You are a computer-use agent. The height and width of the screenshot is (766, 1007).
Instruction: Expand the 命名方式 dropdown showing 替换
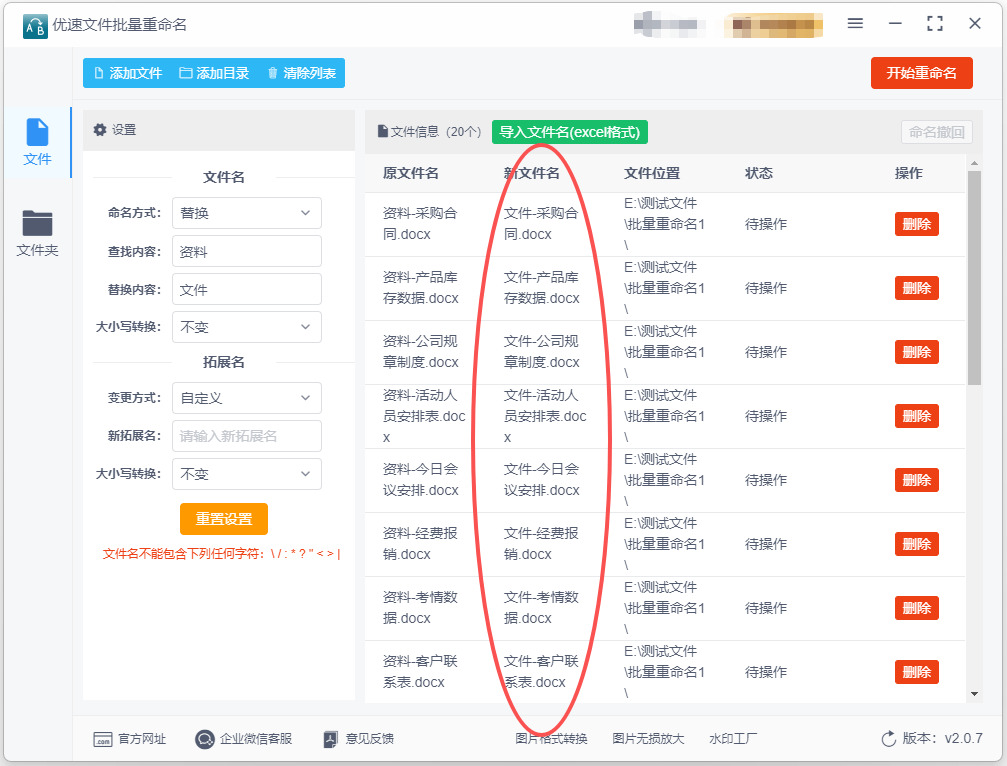(246, 213)
